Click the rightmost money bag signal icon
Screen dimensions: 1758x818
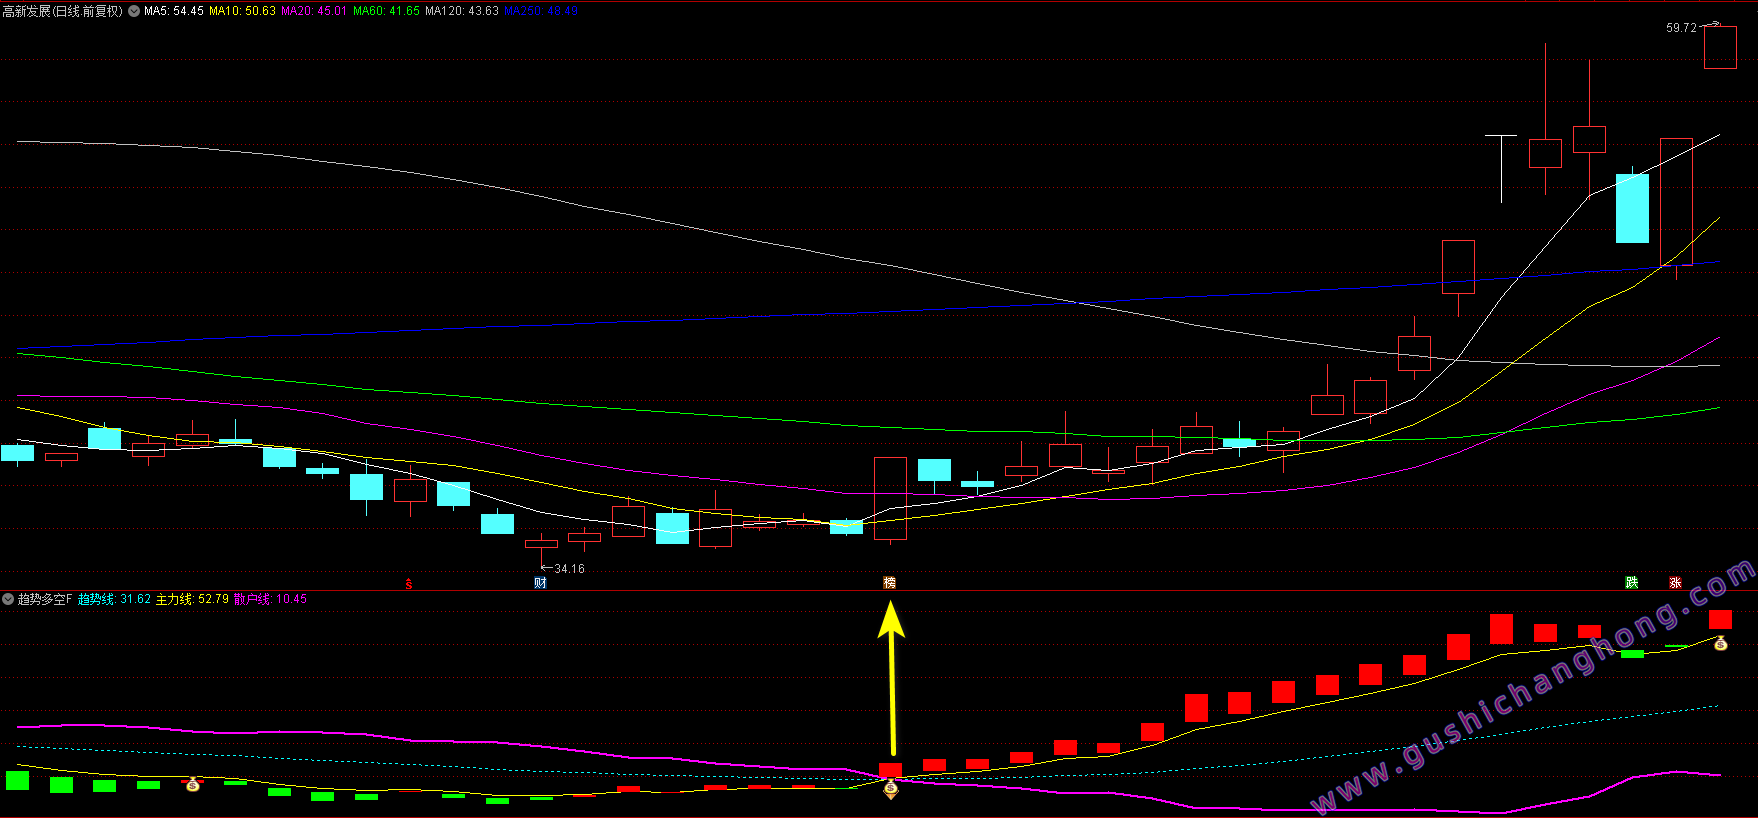click(1720, 643)
